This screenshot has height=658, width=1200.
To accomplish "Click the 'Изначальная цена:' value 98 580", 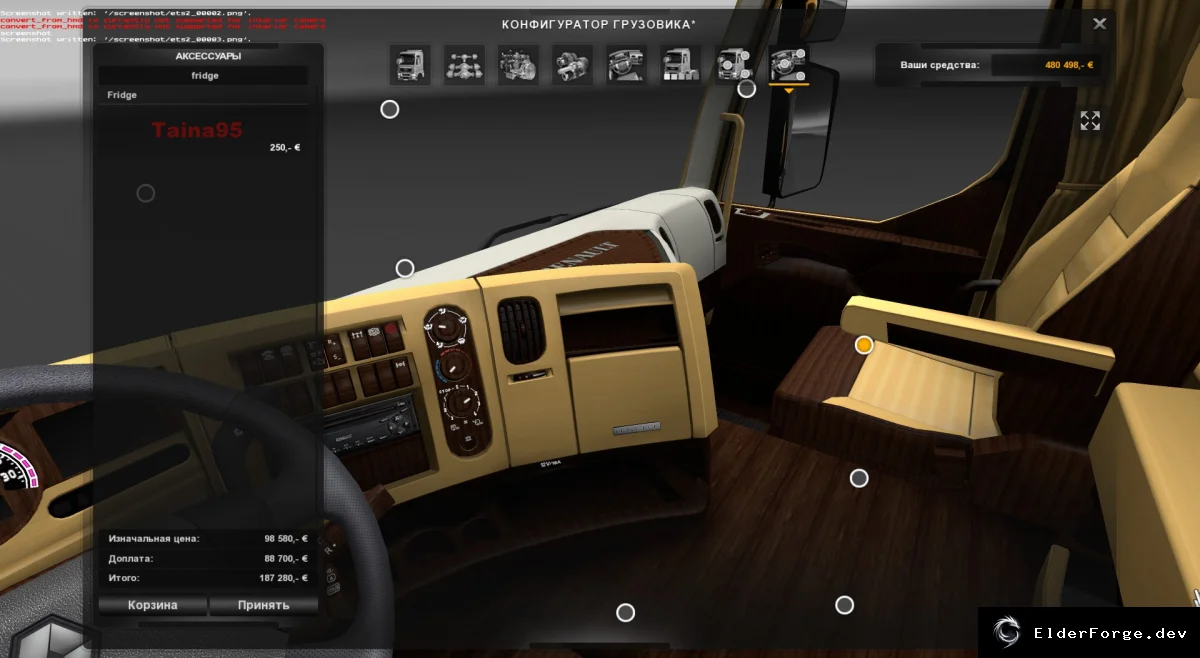I will 286,538.
